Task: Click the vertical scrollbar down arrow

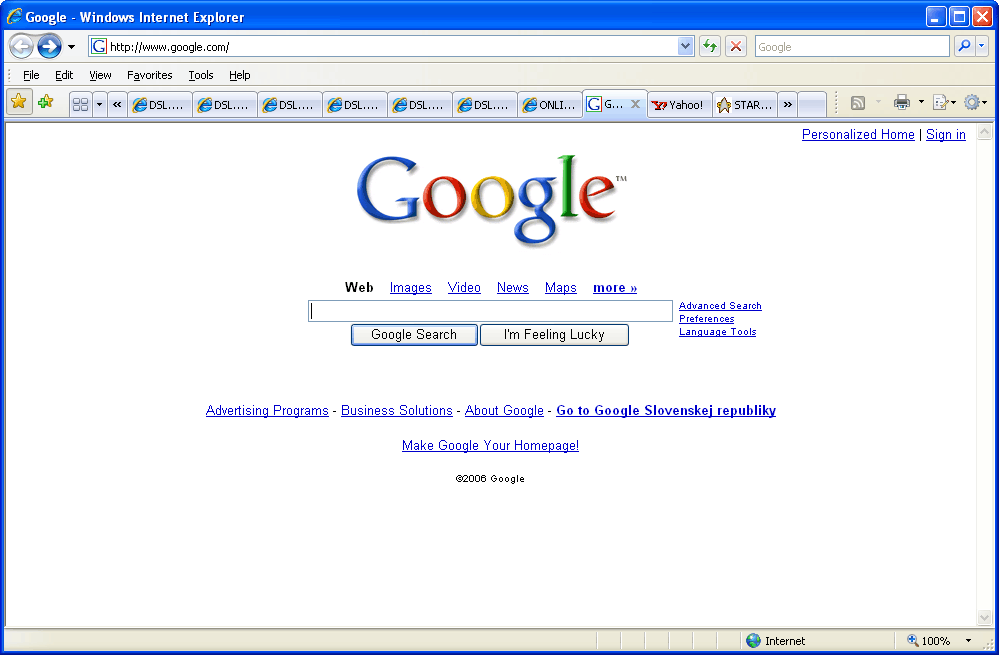Action: click(984, 617)
